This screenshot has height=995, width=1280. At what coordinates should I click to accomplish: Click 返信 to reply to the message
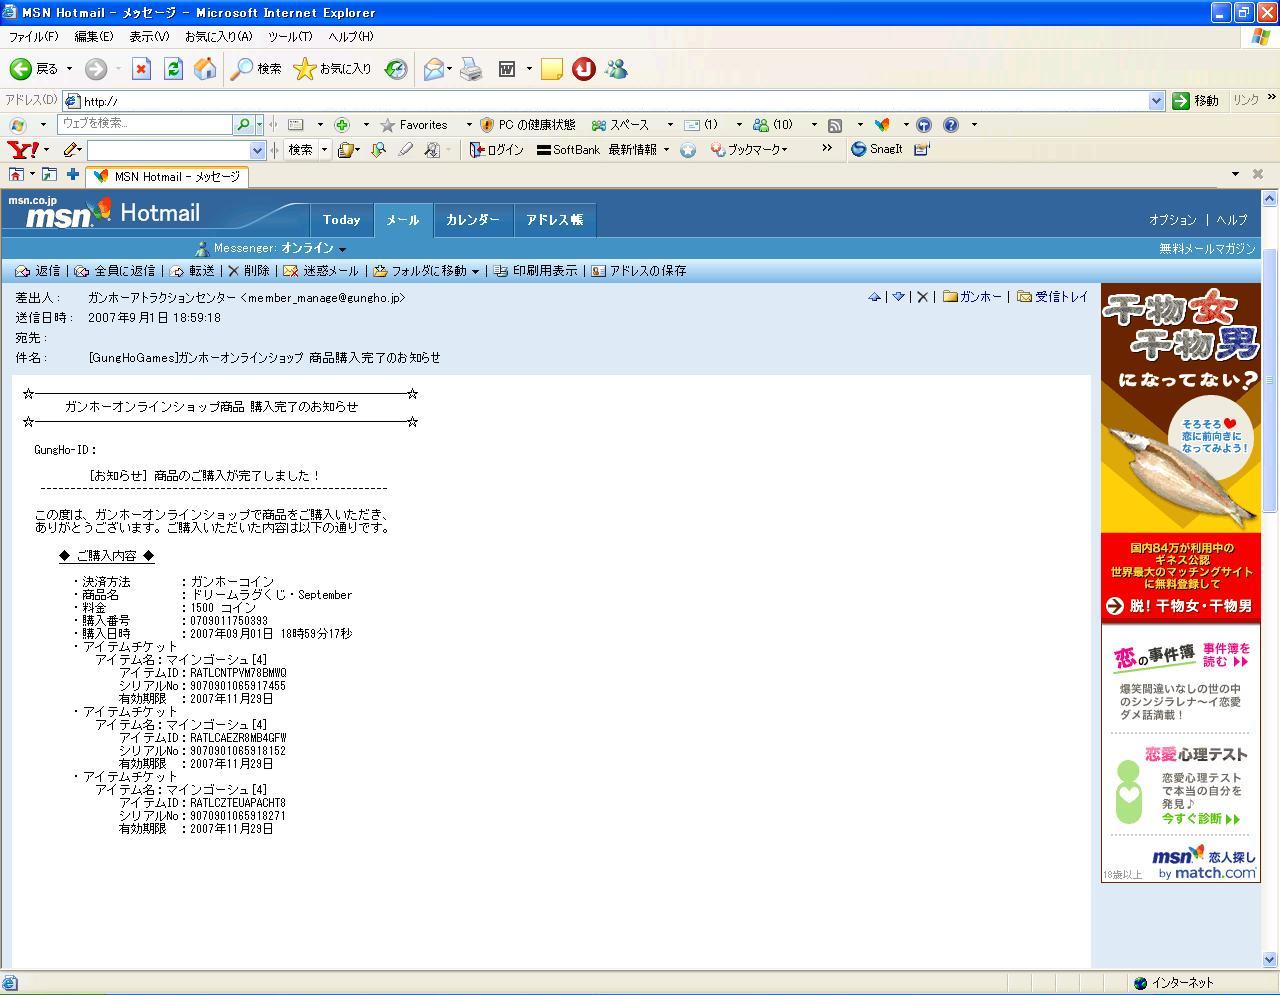click(38, 271)
